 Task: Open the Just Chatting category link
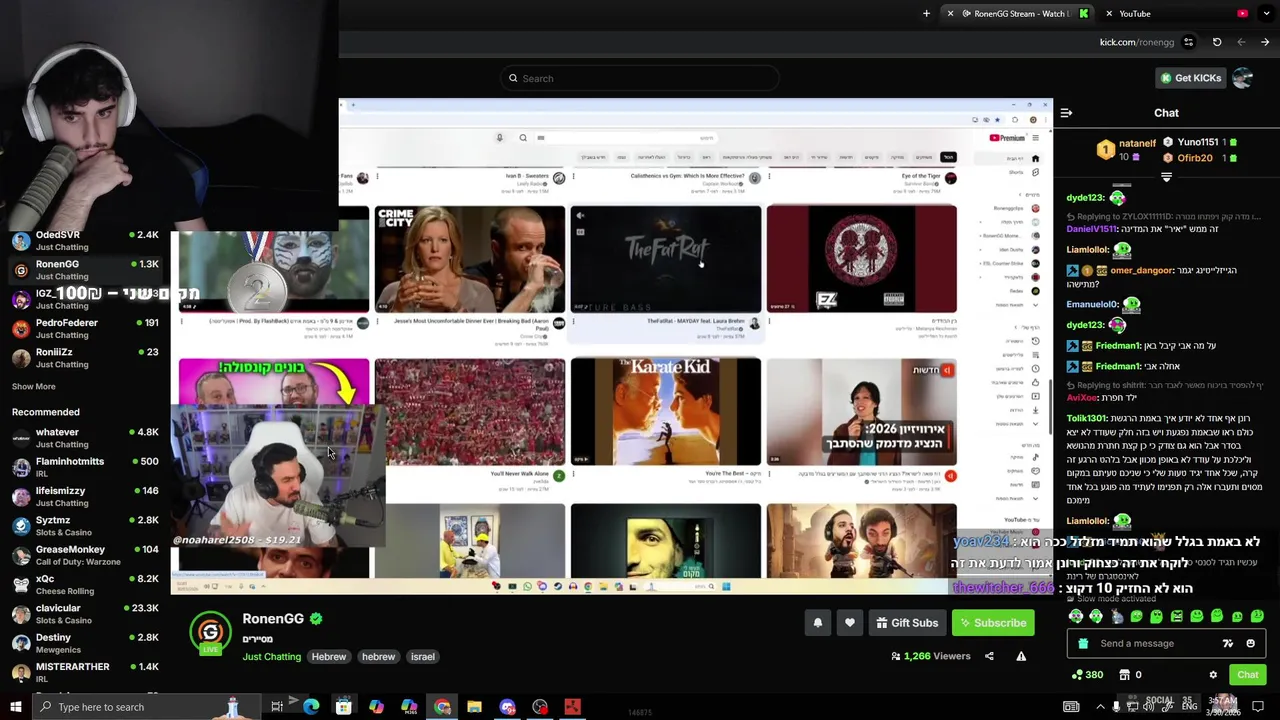(271, 657)
